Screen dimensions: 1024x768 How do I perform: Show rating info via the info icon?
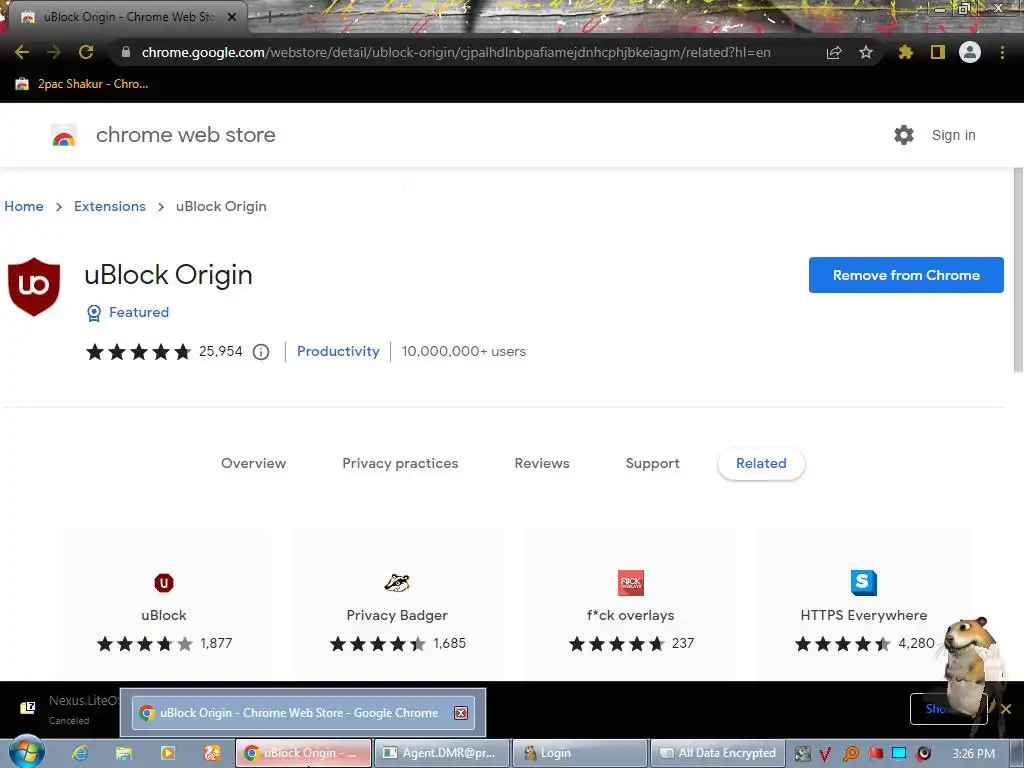coord(261,352)
